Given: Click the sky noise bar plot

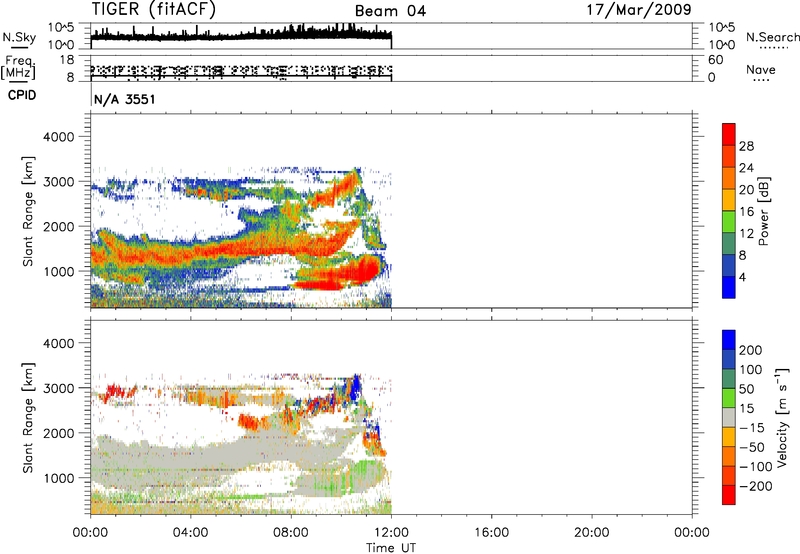Looking at the screenshot, I should point(391,36).
